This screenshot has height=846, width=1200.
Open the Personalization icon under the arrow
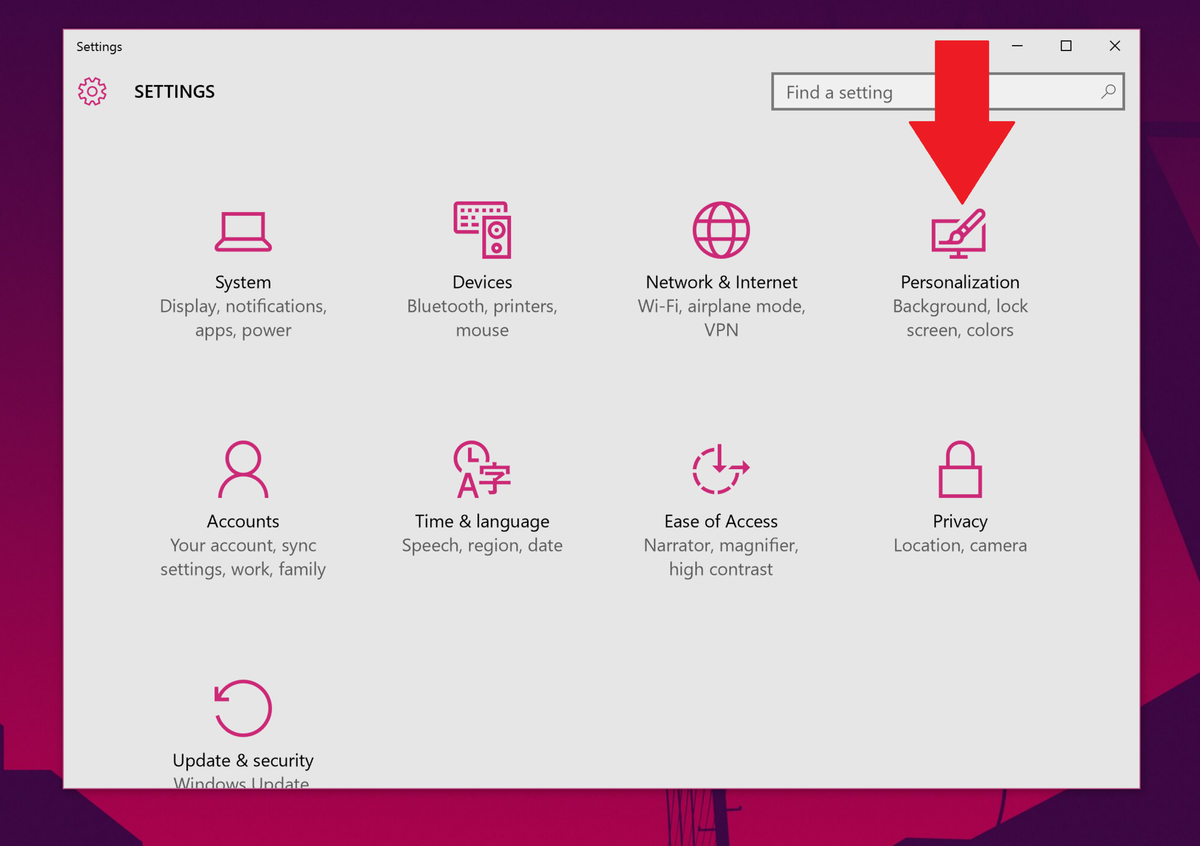pyautogui.click(x=959, y=231)
